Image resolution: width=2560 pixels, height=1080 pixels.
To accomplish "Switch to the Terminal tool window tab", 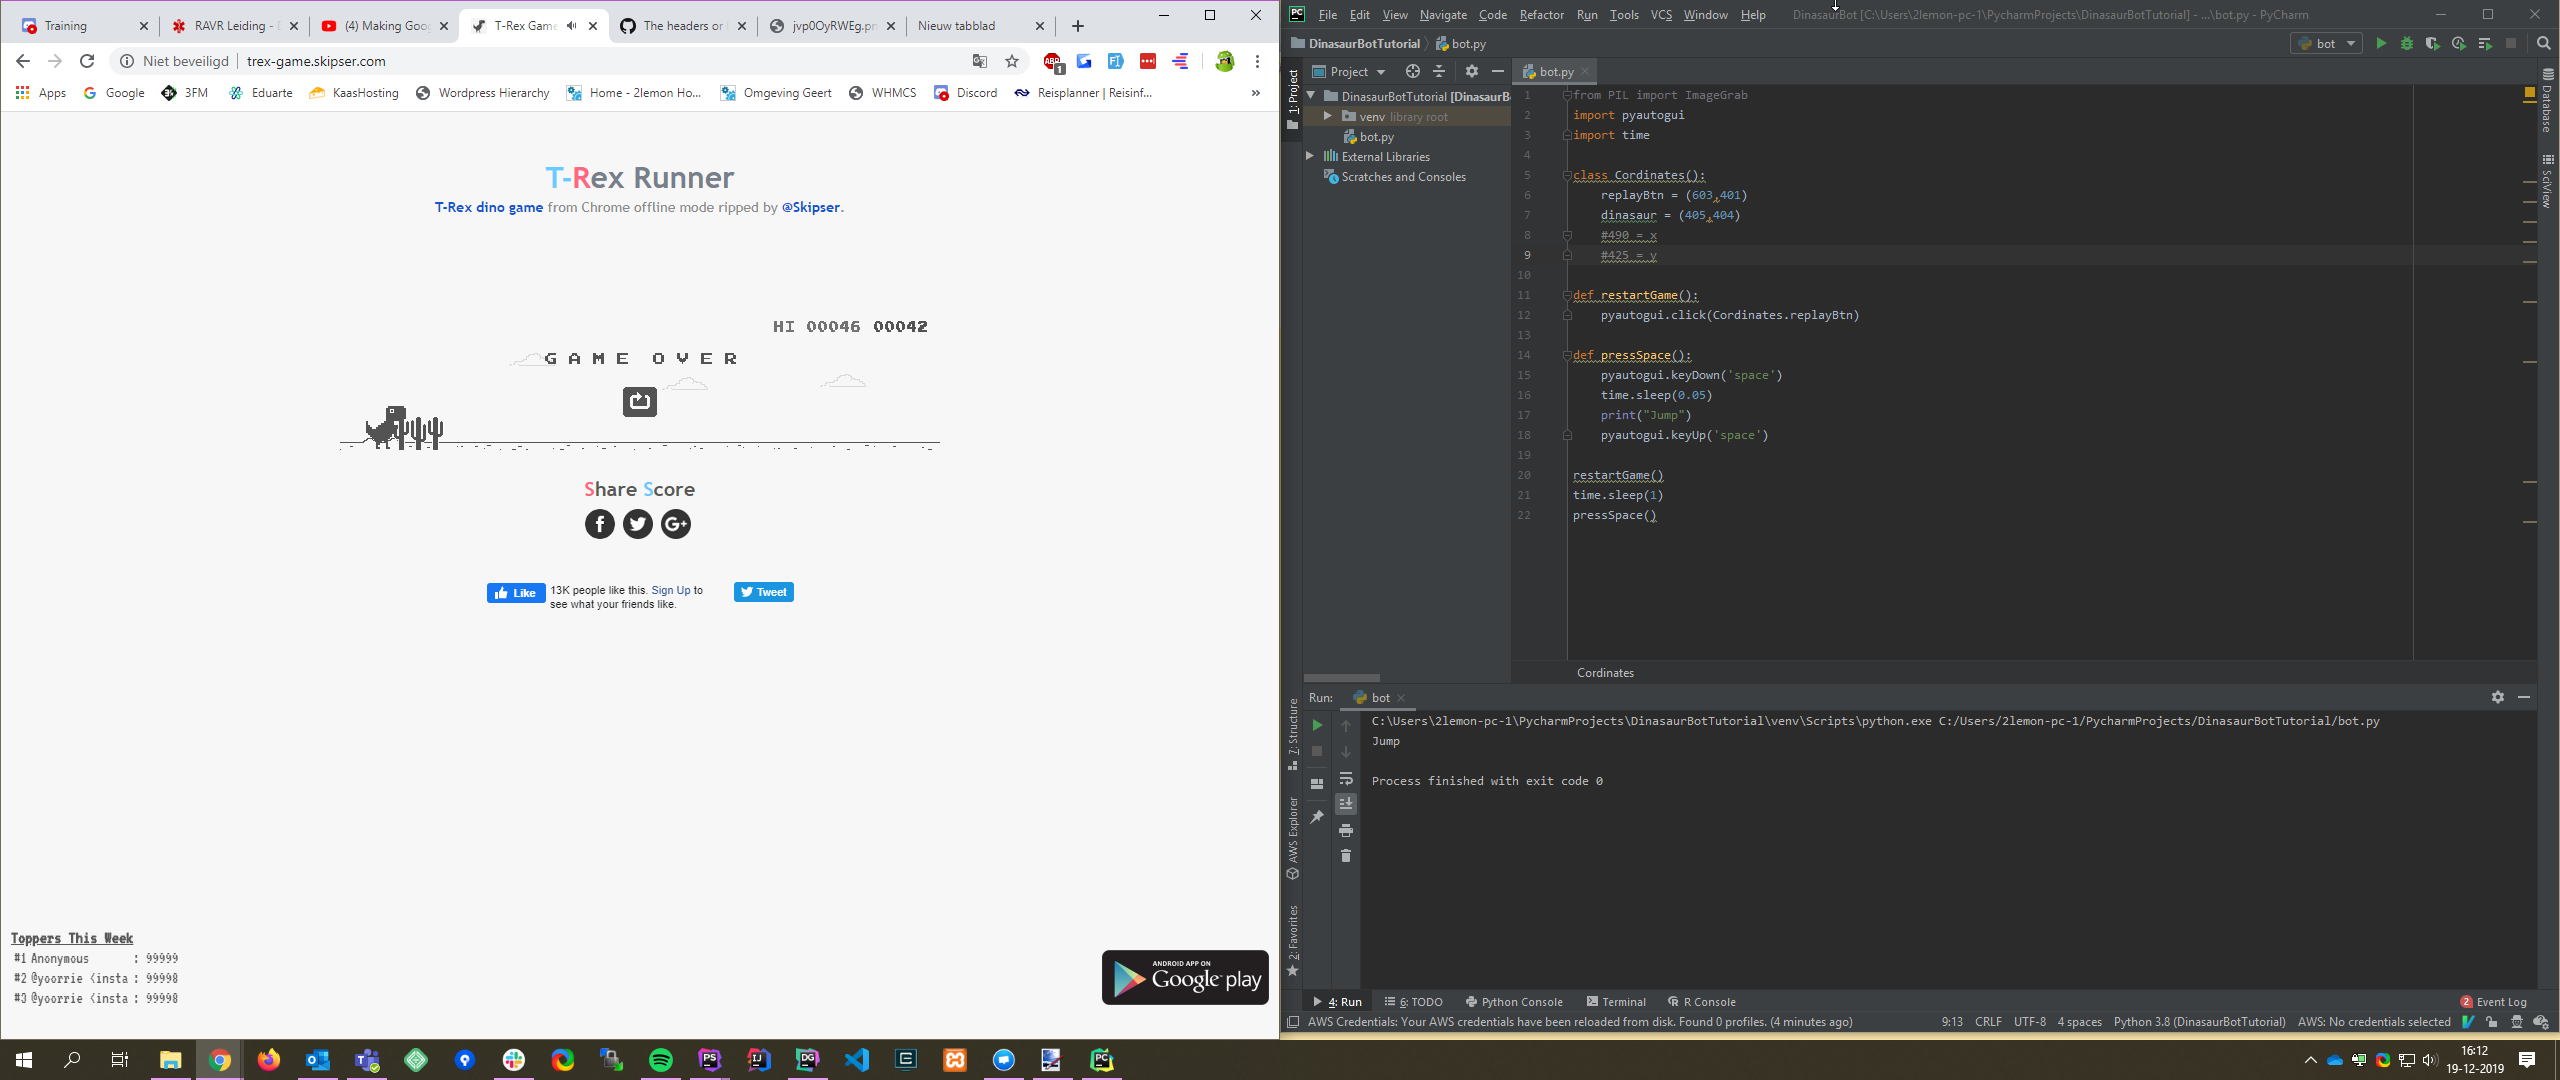I will [x=1616, y=1001].
